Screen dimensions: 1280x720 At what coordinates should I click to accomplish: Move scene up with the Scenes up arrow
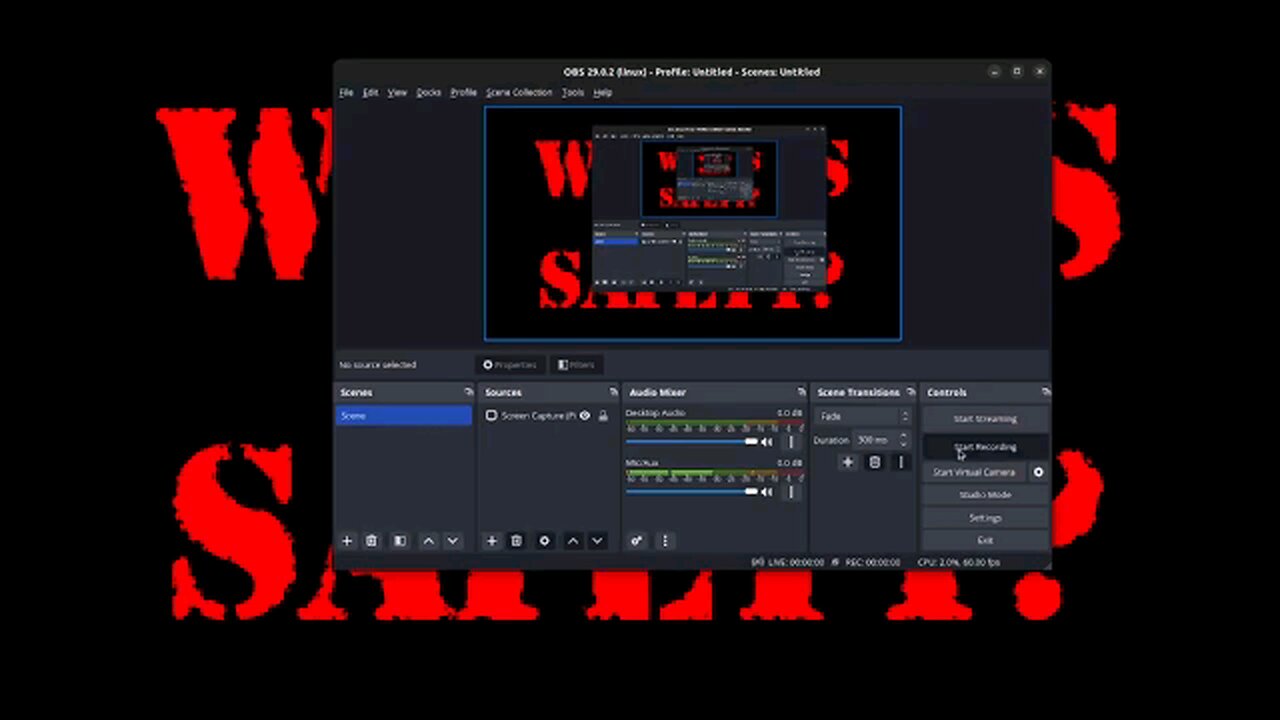(x=428, y=541)
